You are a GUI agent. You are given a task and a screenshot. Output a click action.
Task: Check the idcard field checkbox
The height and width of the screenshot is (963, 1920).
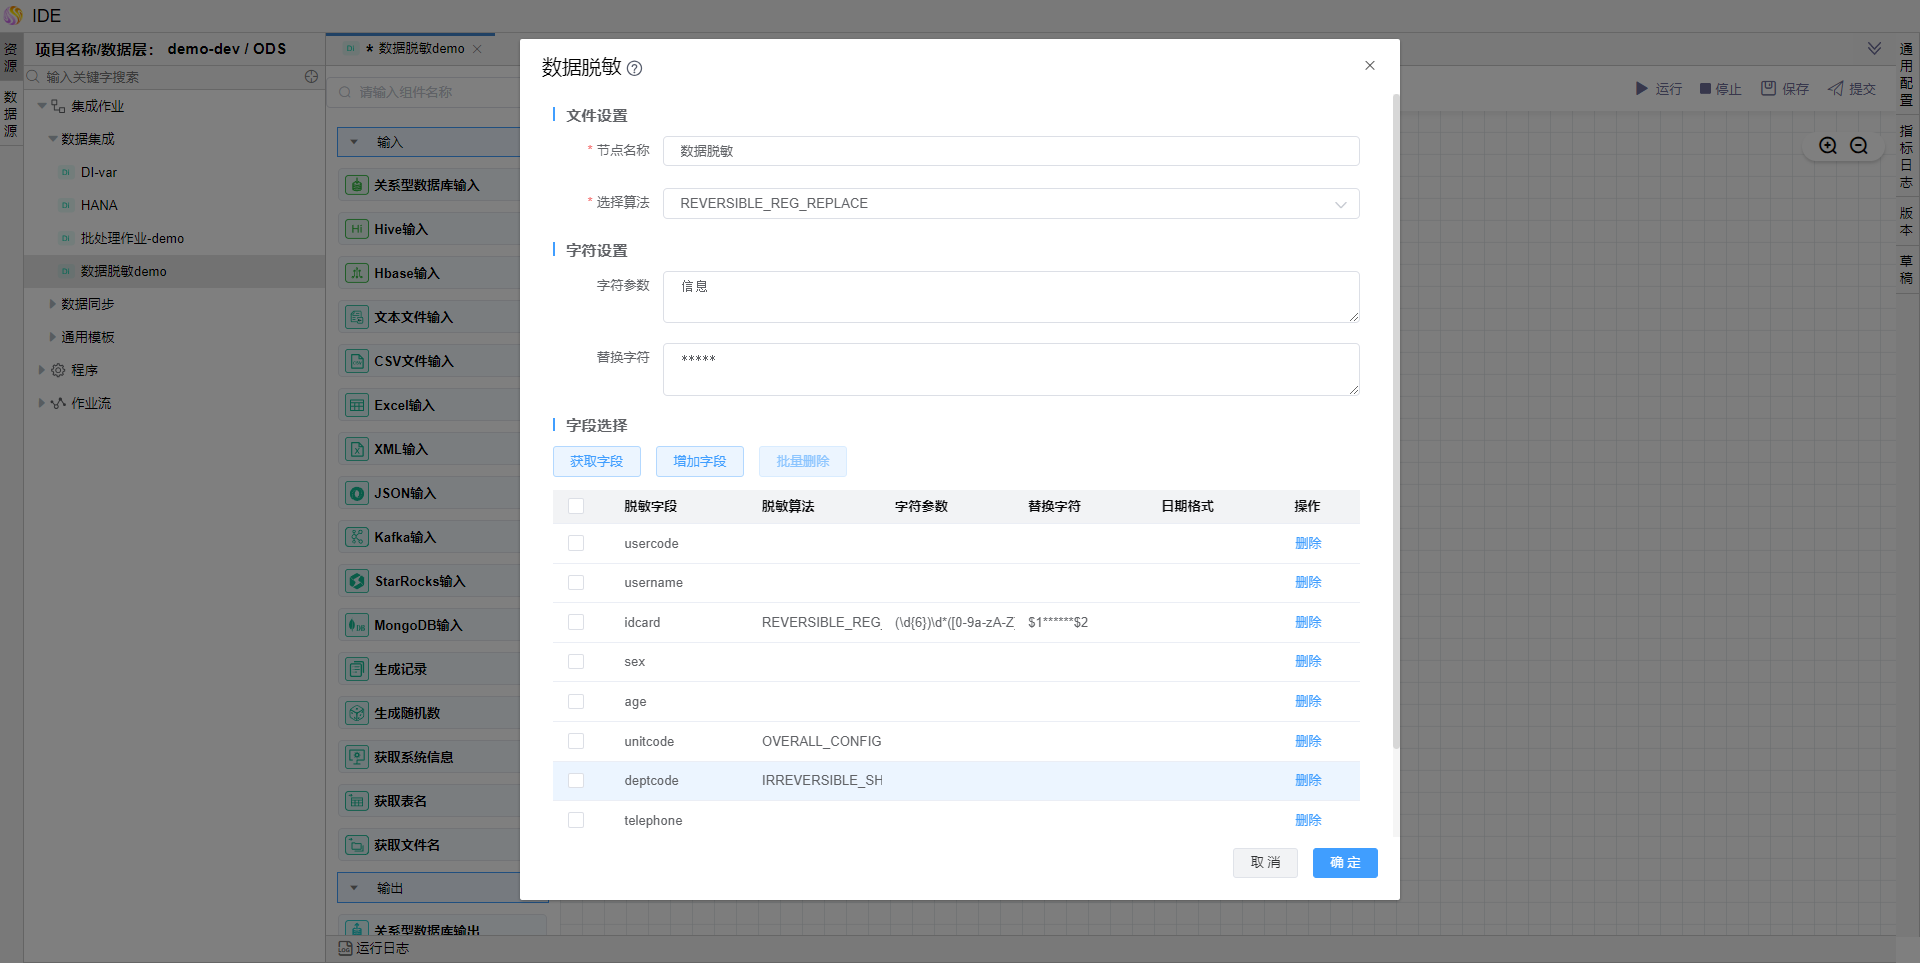tap(576, 622)
